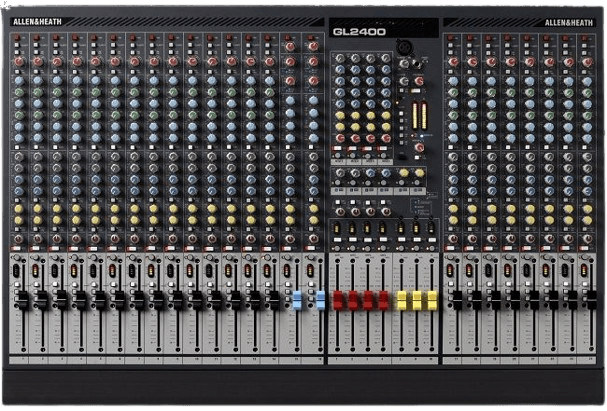Viewport: 607px width, 411px height.
Task: Click the leftmost red group fader
Action: coord(338,298)
